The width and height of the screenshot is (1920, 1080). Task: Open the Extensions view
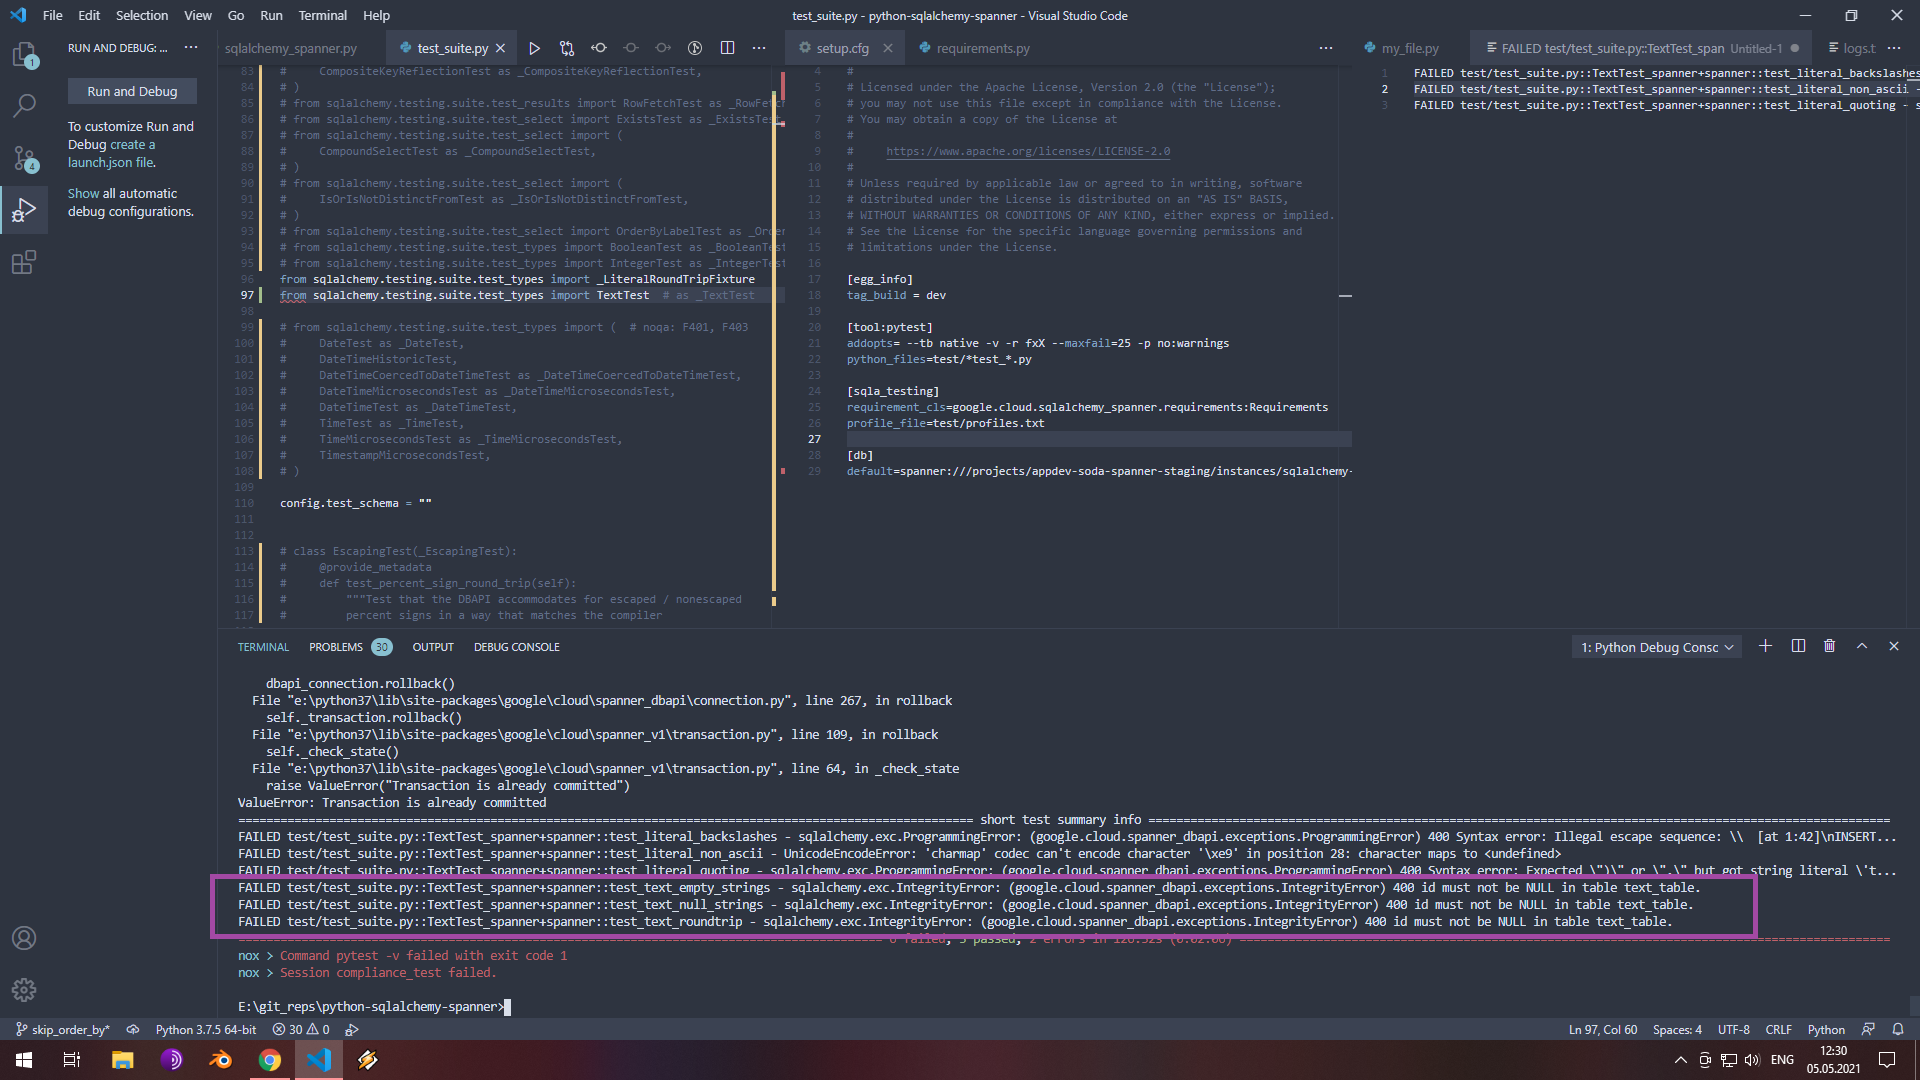pyautogui.click(x=24, y=263)
